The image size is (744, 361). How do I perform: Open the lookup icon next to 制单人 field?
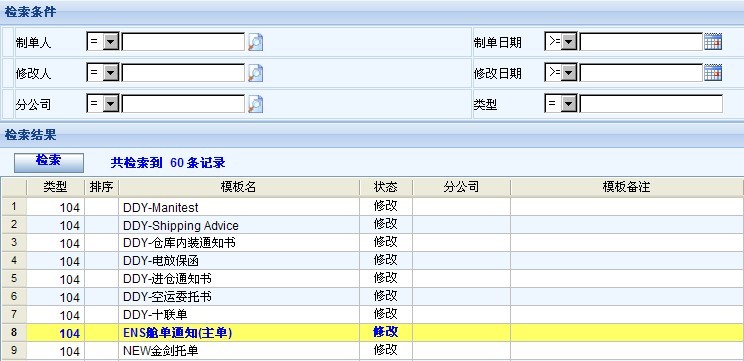255,42
